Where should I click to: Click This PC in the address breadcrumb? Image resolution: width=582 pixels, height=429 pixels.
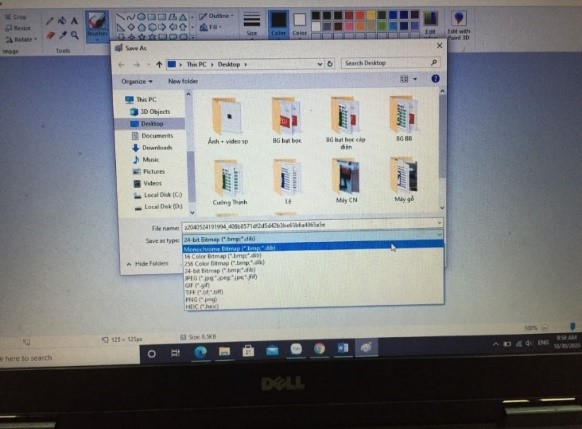[x=196, y=64]
